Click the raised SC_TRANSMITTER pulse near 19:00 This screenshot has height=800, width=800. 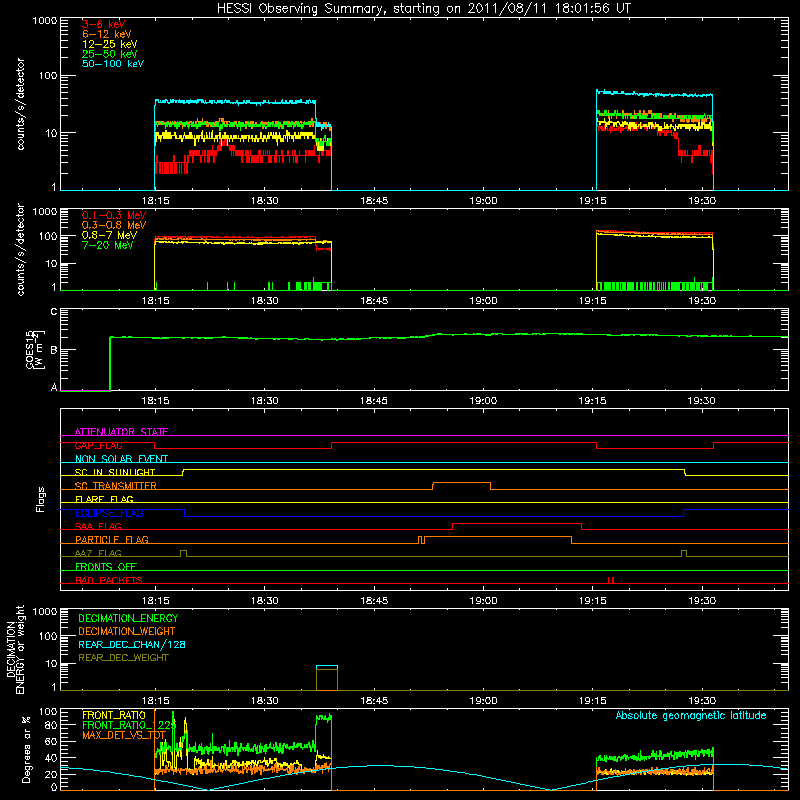coord(462,483)
